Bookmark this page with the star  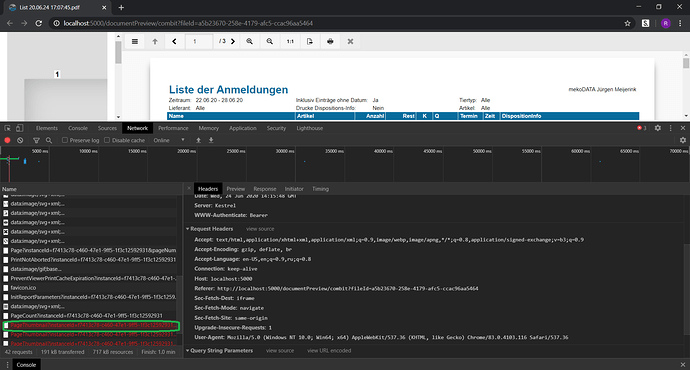point(628,23)
